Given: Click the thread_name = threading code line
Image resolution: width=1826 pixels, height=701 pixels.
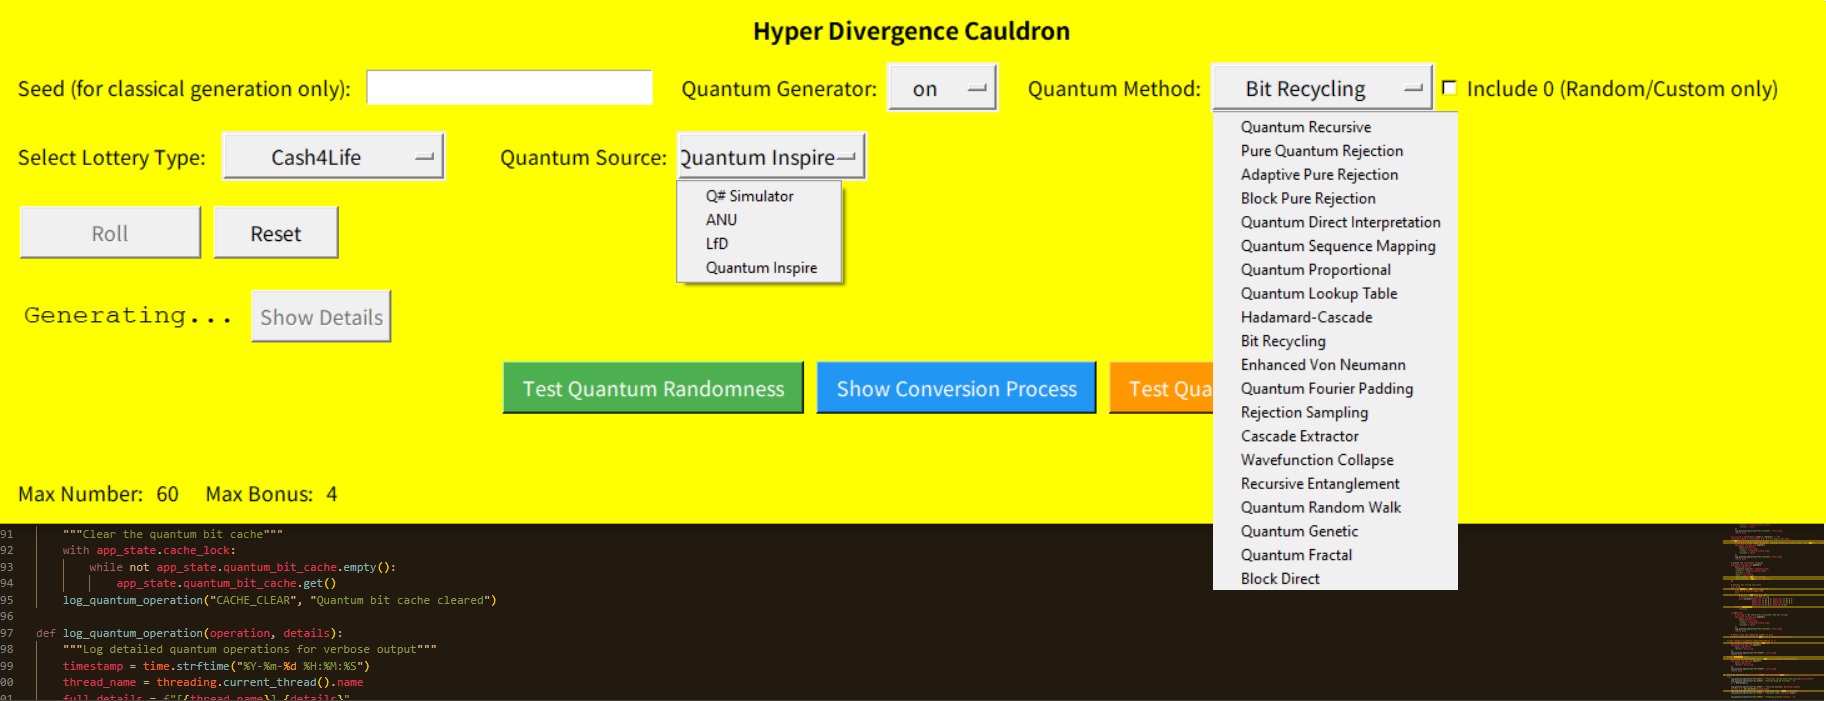Looking at the screenshot, I should pos(213,682).
